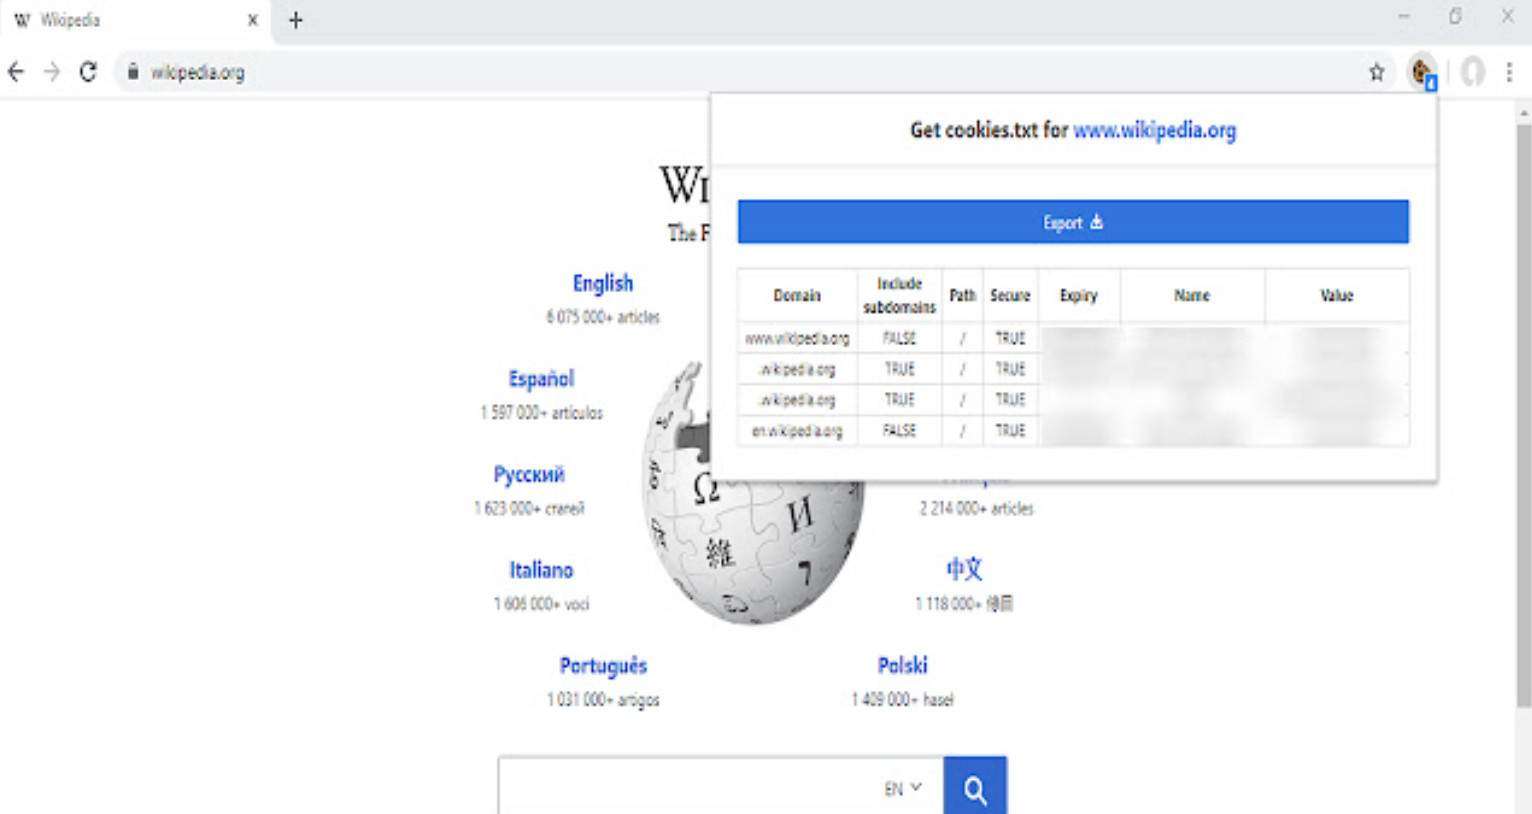Screen dimensions: 1532x814
Task: Click the Include subdomains column header
Action: coord(899,296)
